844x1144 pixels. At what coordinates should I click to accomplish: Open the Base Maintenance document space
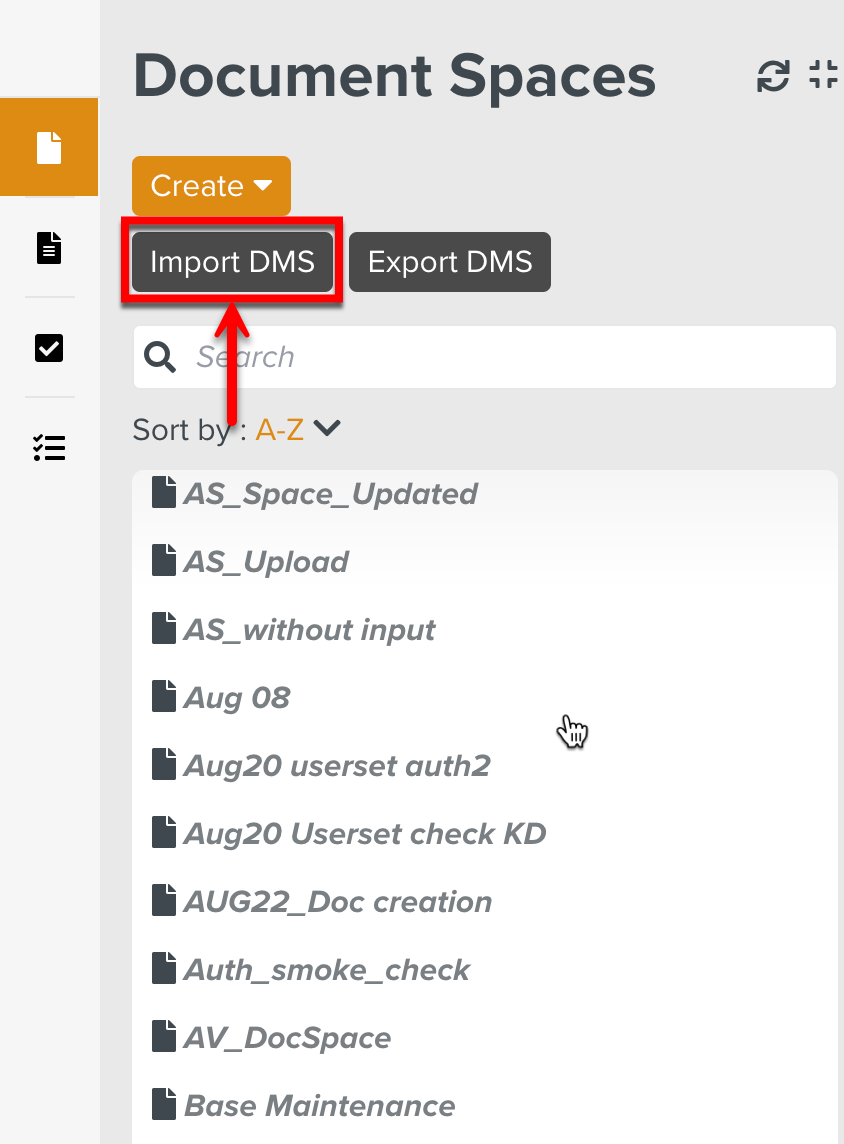click(320, 1106)
